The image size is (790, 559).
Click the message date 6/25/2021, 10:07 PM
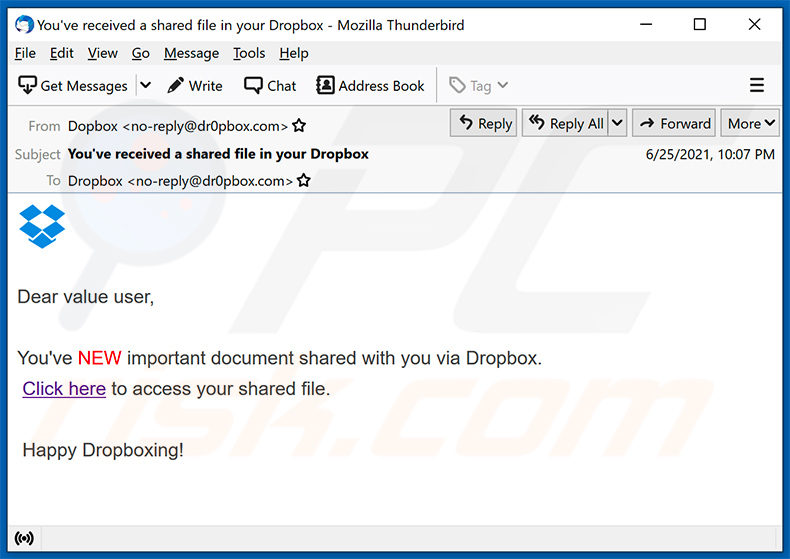coord(710,154)
